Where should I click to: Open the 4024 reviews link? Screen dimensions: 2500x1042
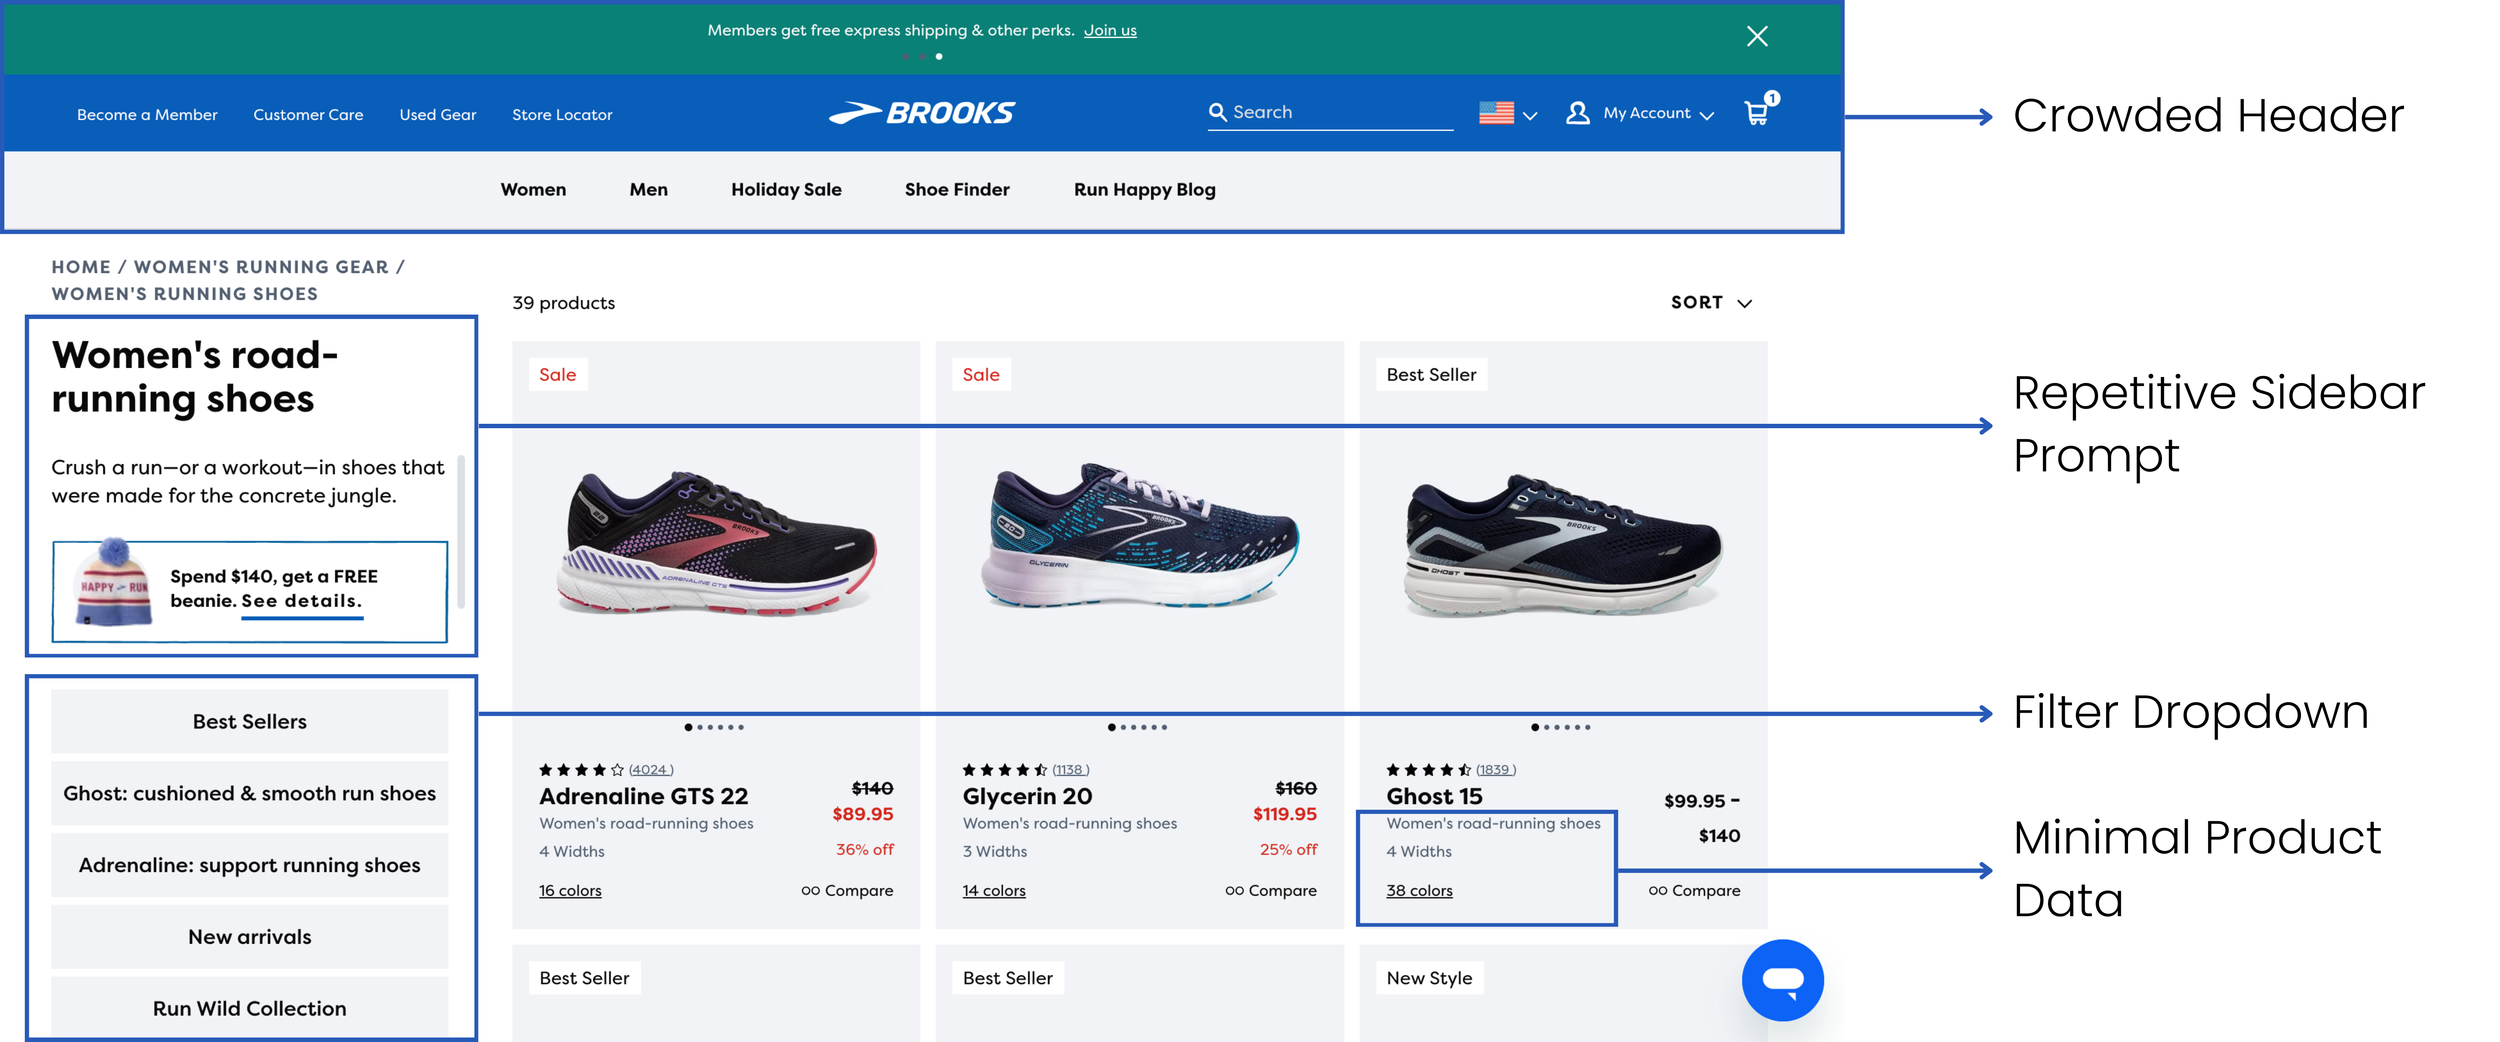[x=650, y=769]
